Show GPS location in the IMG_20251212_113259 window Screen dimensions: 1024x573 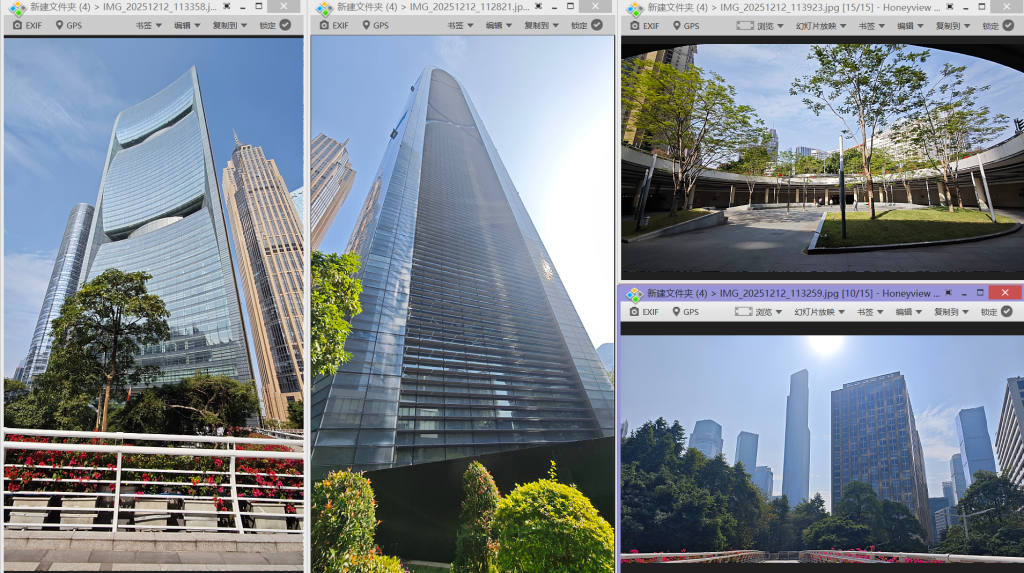point(684,312)
